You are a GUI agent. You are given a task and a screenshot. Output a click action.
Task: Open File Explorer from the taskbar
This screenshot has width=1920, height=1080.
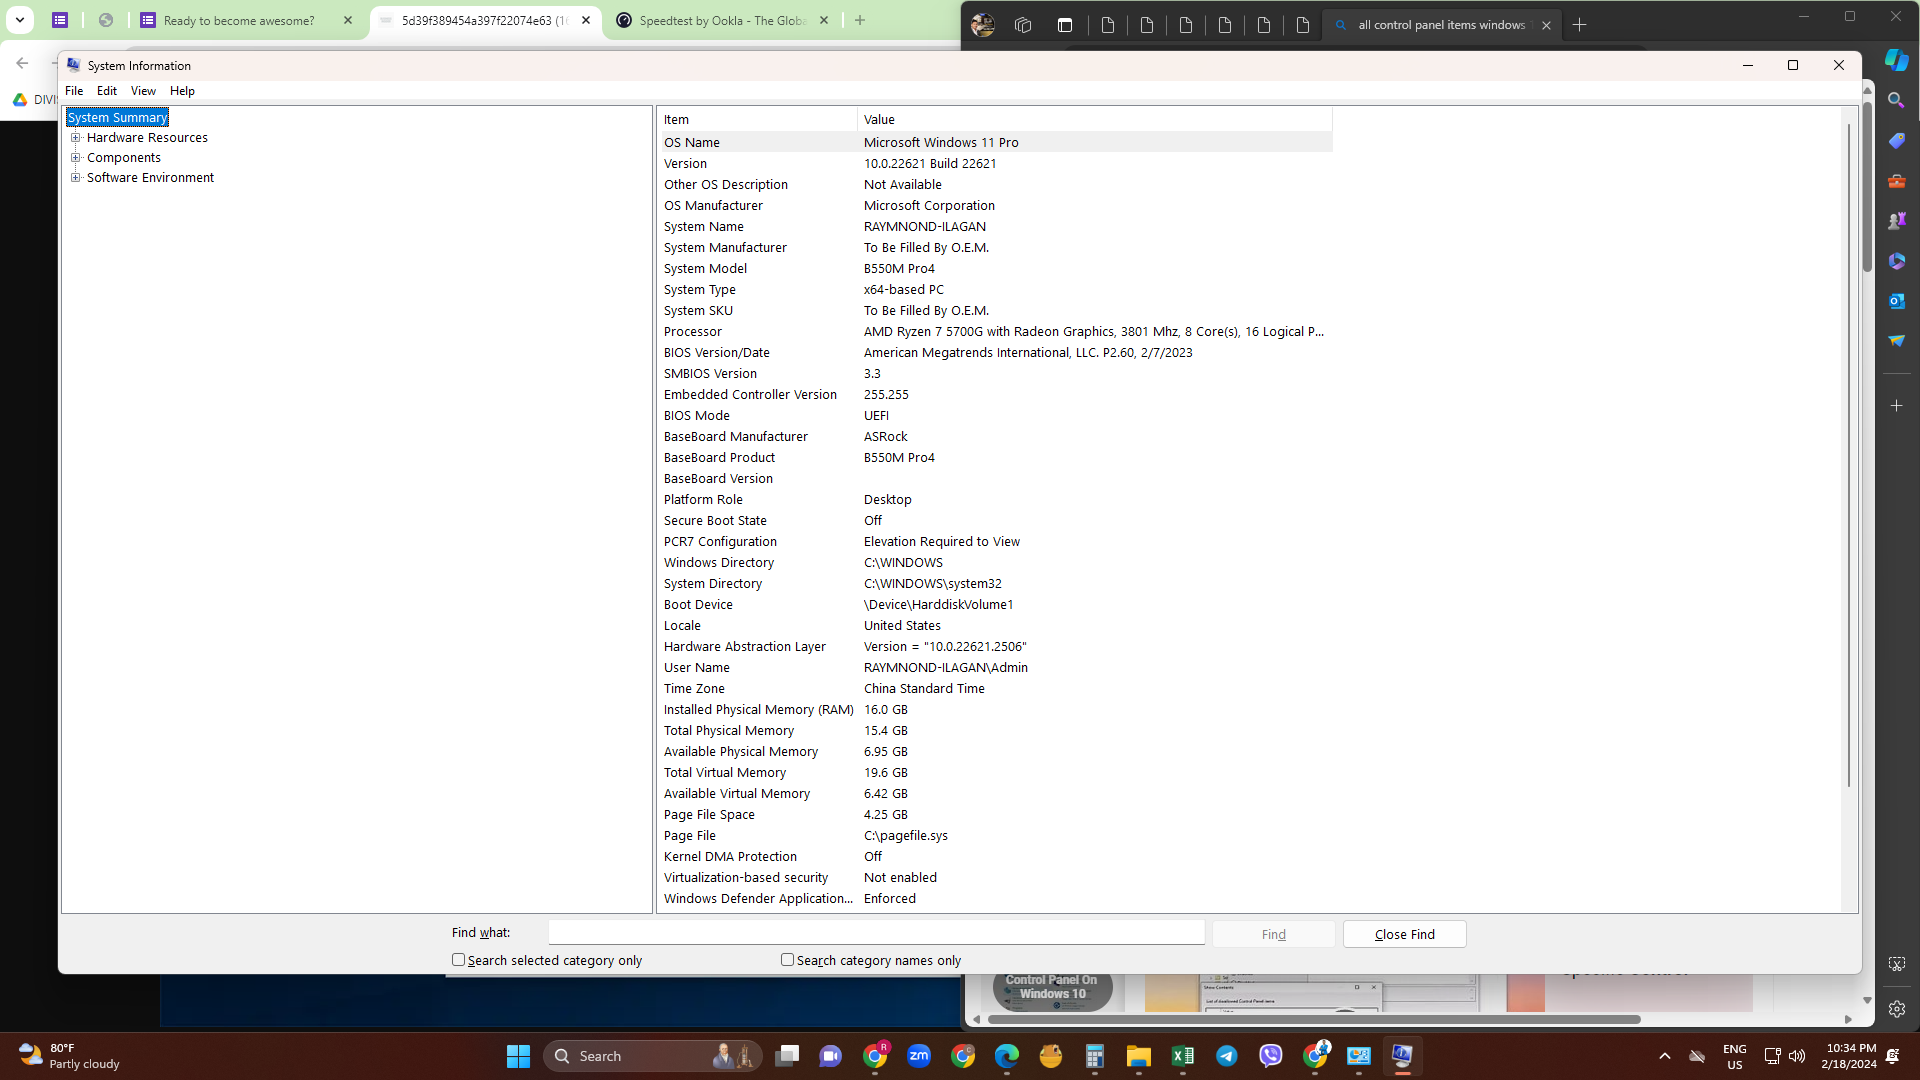tap(1139, 1056)
